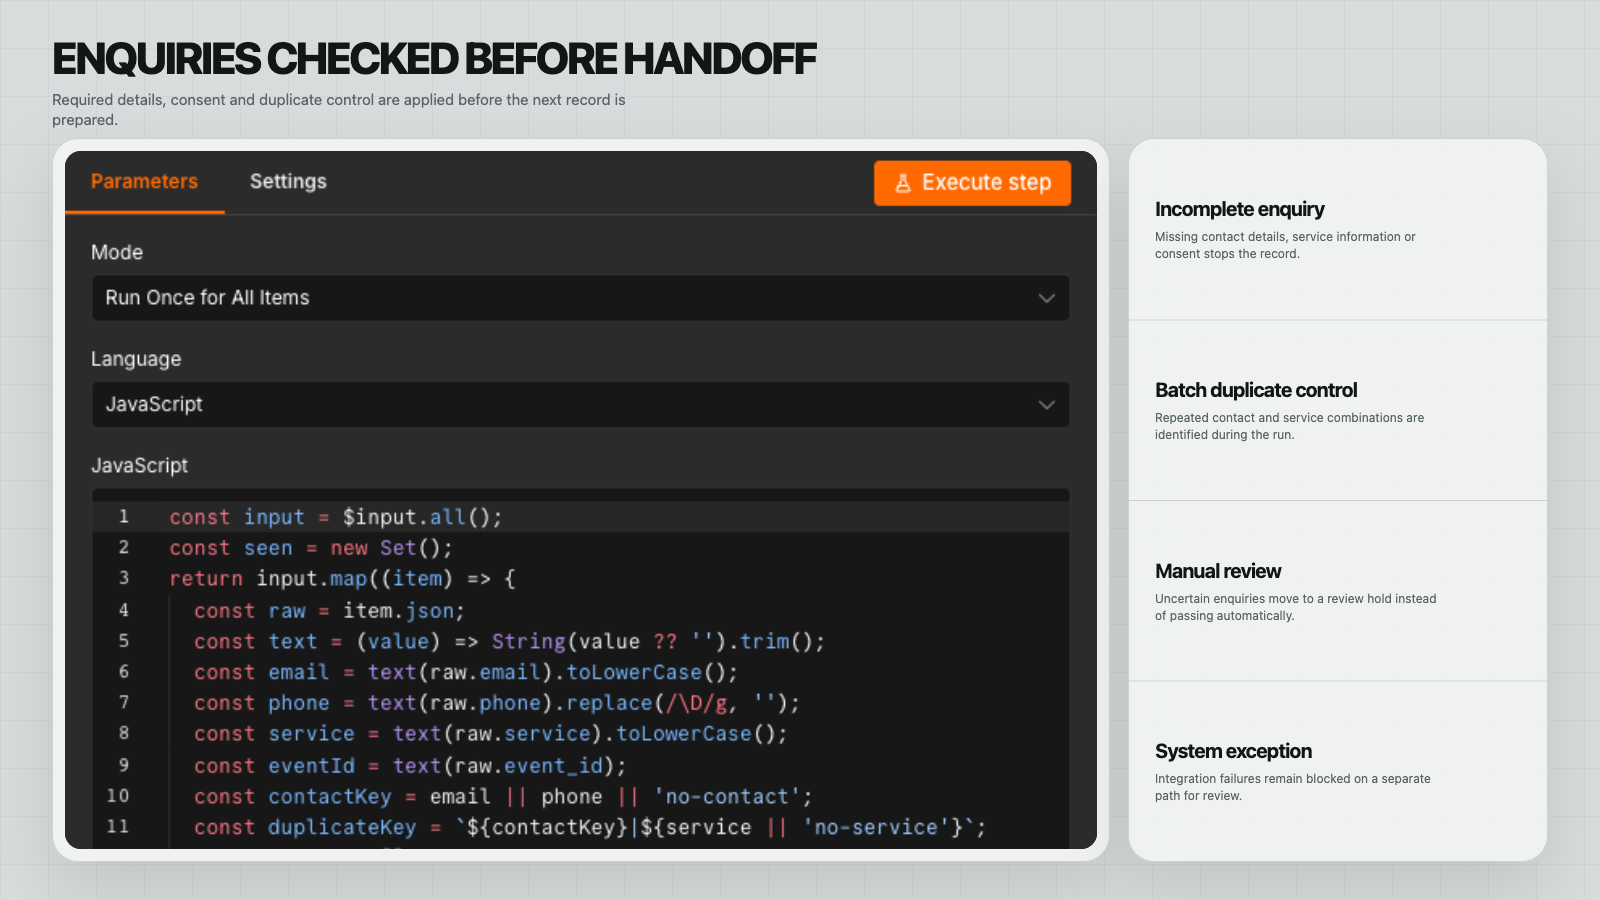Open the Run Once for All Items selector
This screenshot has width=1600, height=900.
pyautogui.click(x=581, y=298)
